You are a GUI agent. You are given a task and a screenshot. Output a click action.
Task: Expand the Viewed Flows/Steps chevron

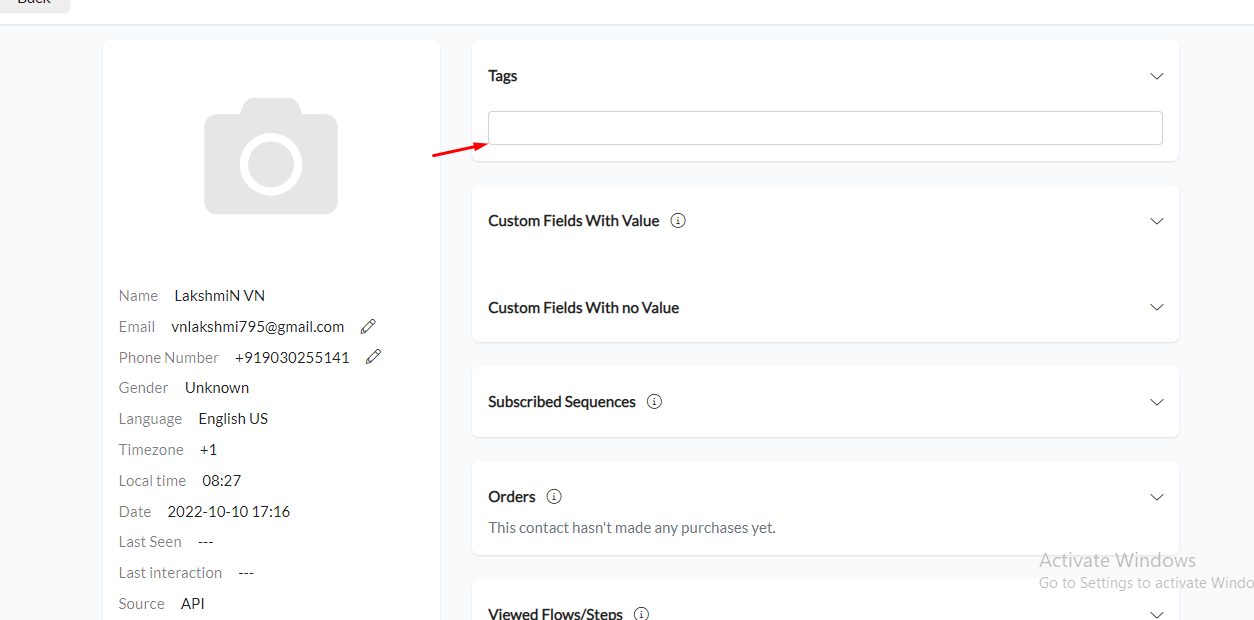click(1157, 613)
